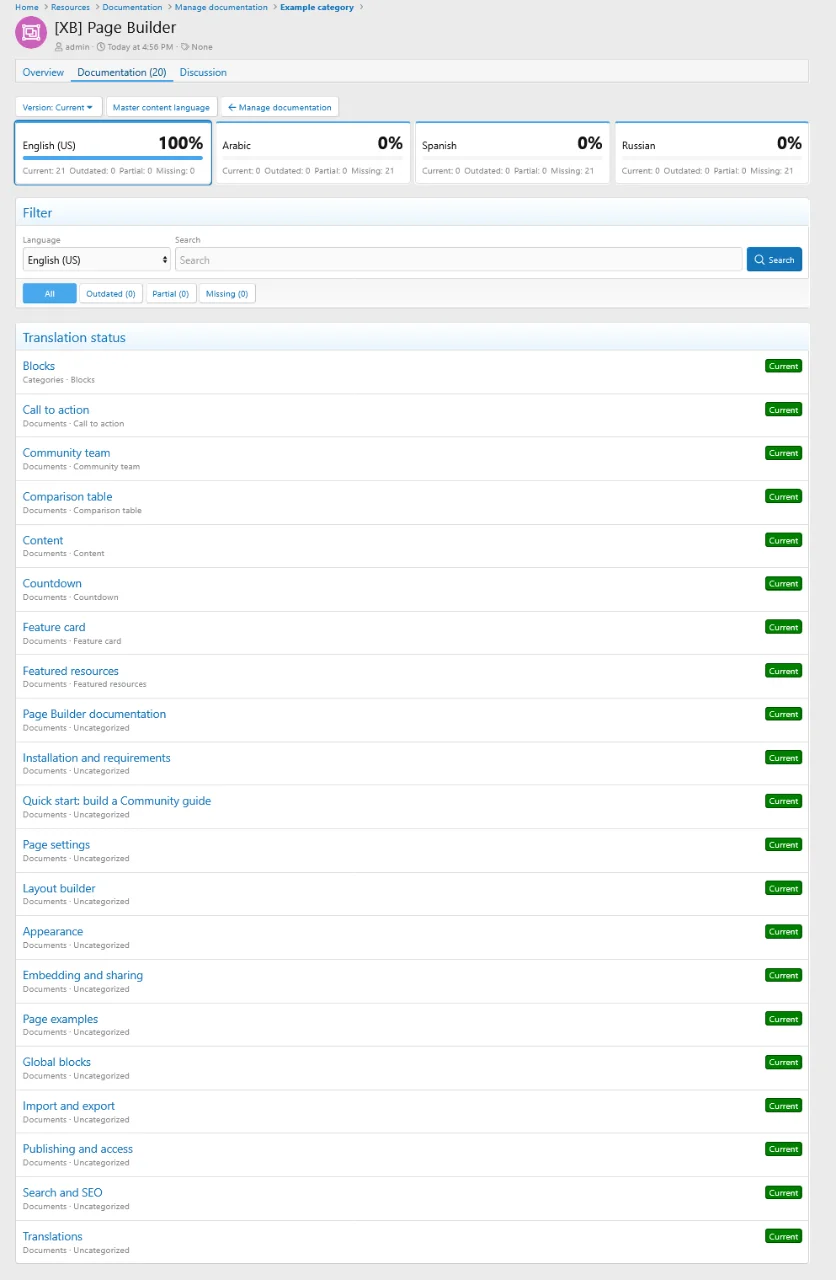Switch to the Overview tab
The image size is (836, 1280).
click(43, 72)
